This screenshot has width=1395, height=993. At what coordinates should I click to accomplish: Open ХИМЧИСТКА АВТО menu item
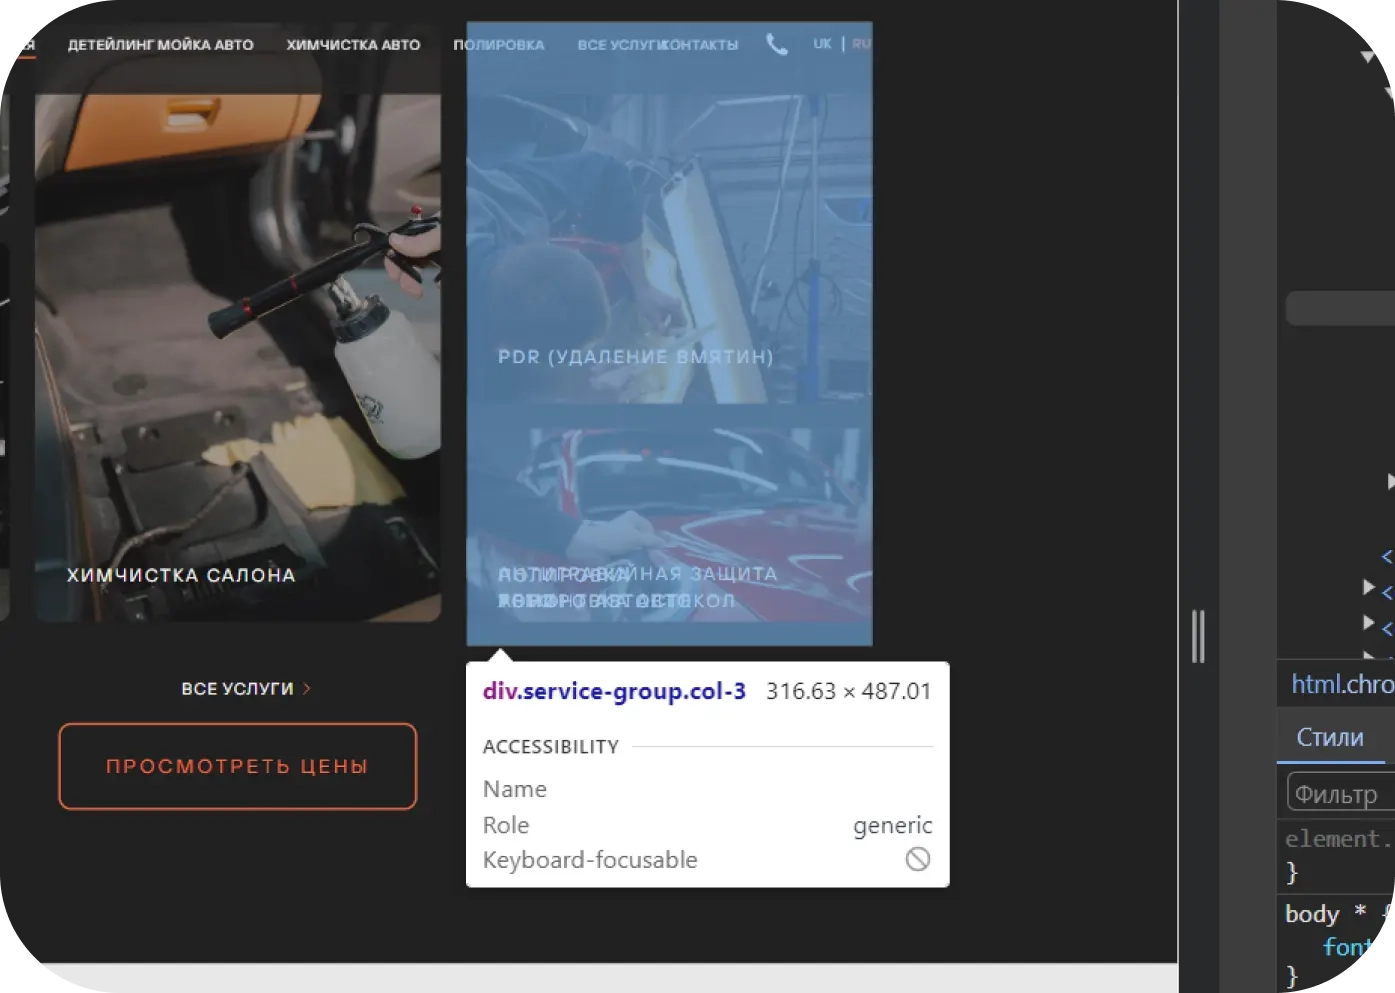point(353,45)
